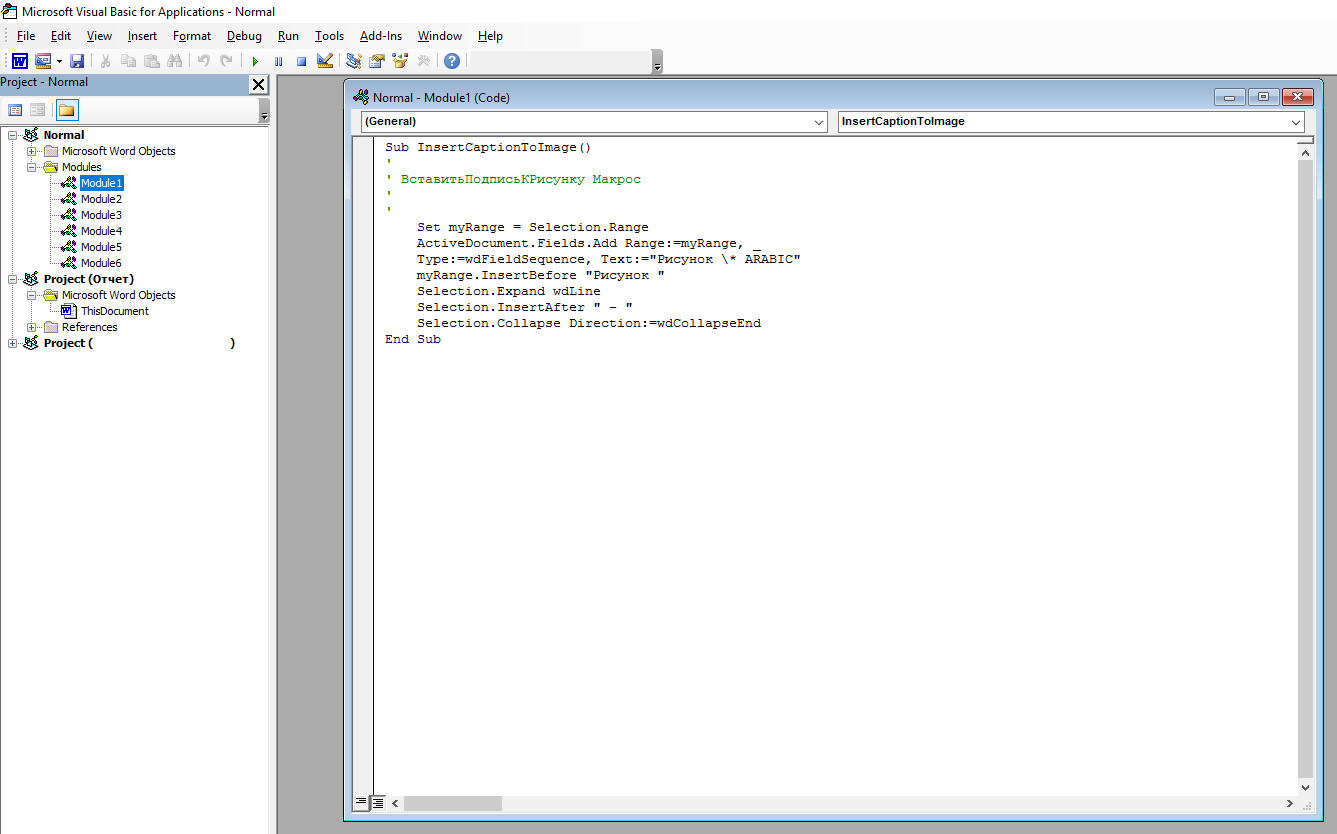Click the Reset stop icon

point(301,61)
